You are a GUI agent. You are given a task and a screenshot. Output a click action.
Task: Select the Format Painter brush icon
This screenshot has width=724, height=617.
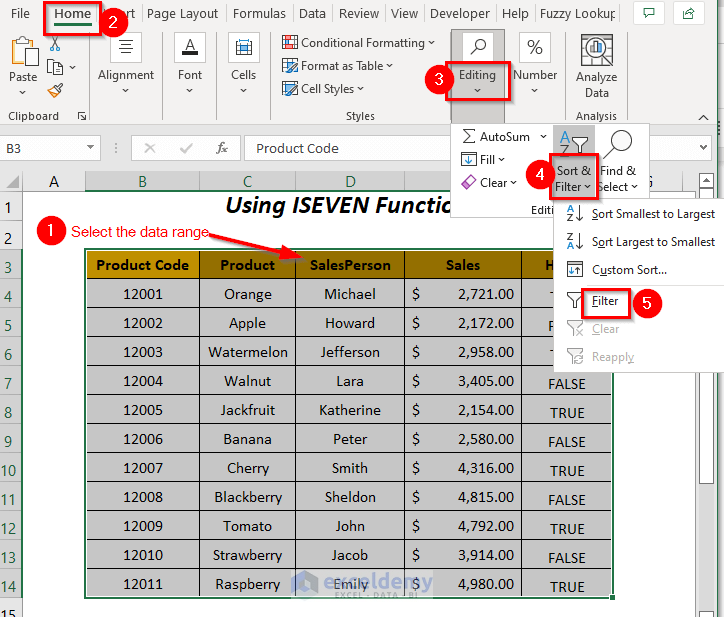click(55, 90)
